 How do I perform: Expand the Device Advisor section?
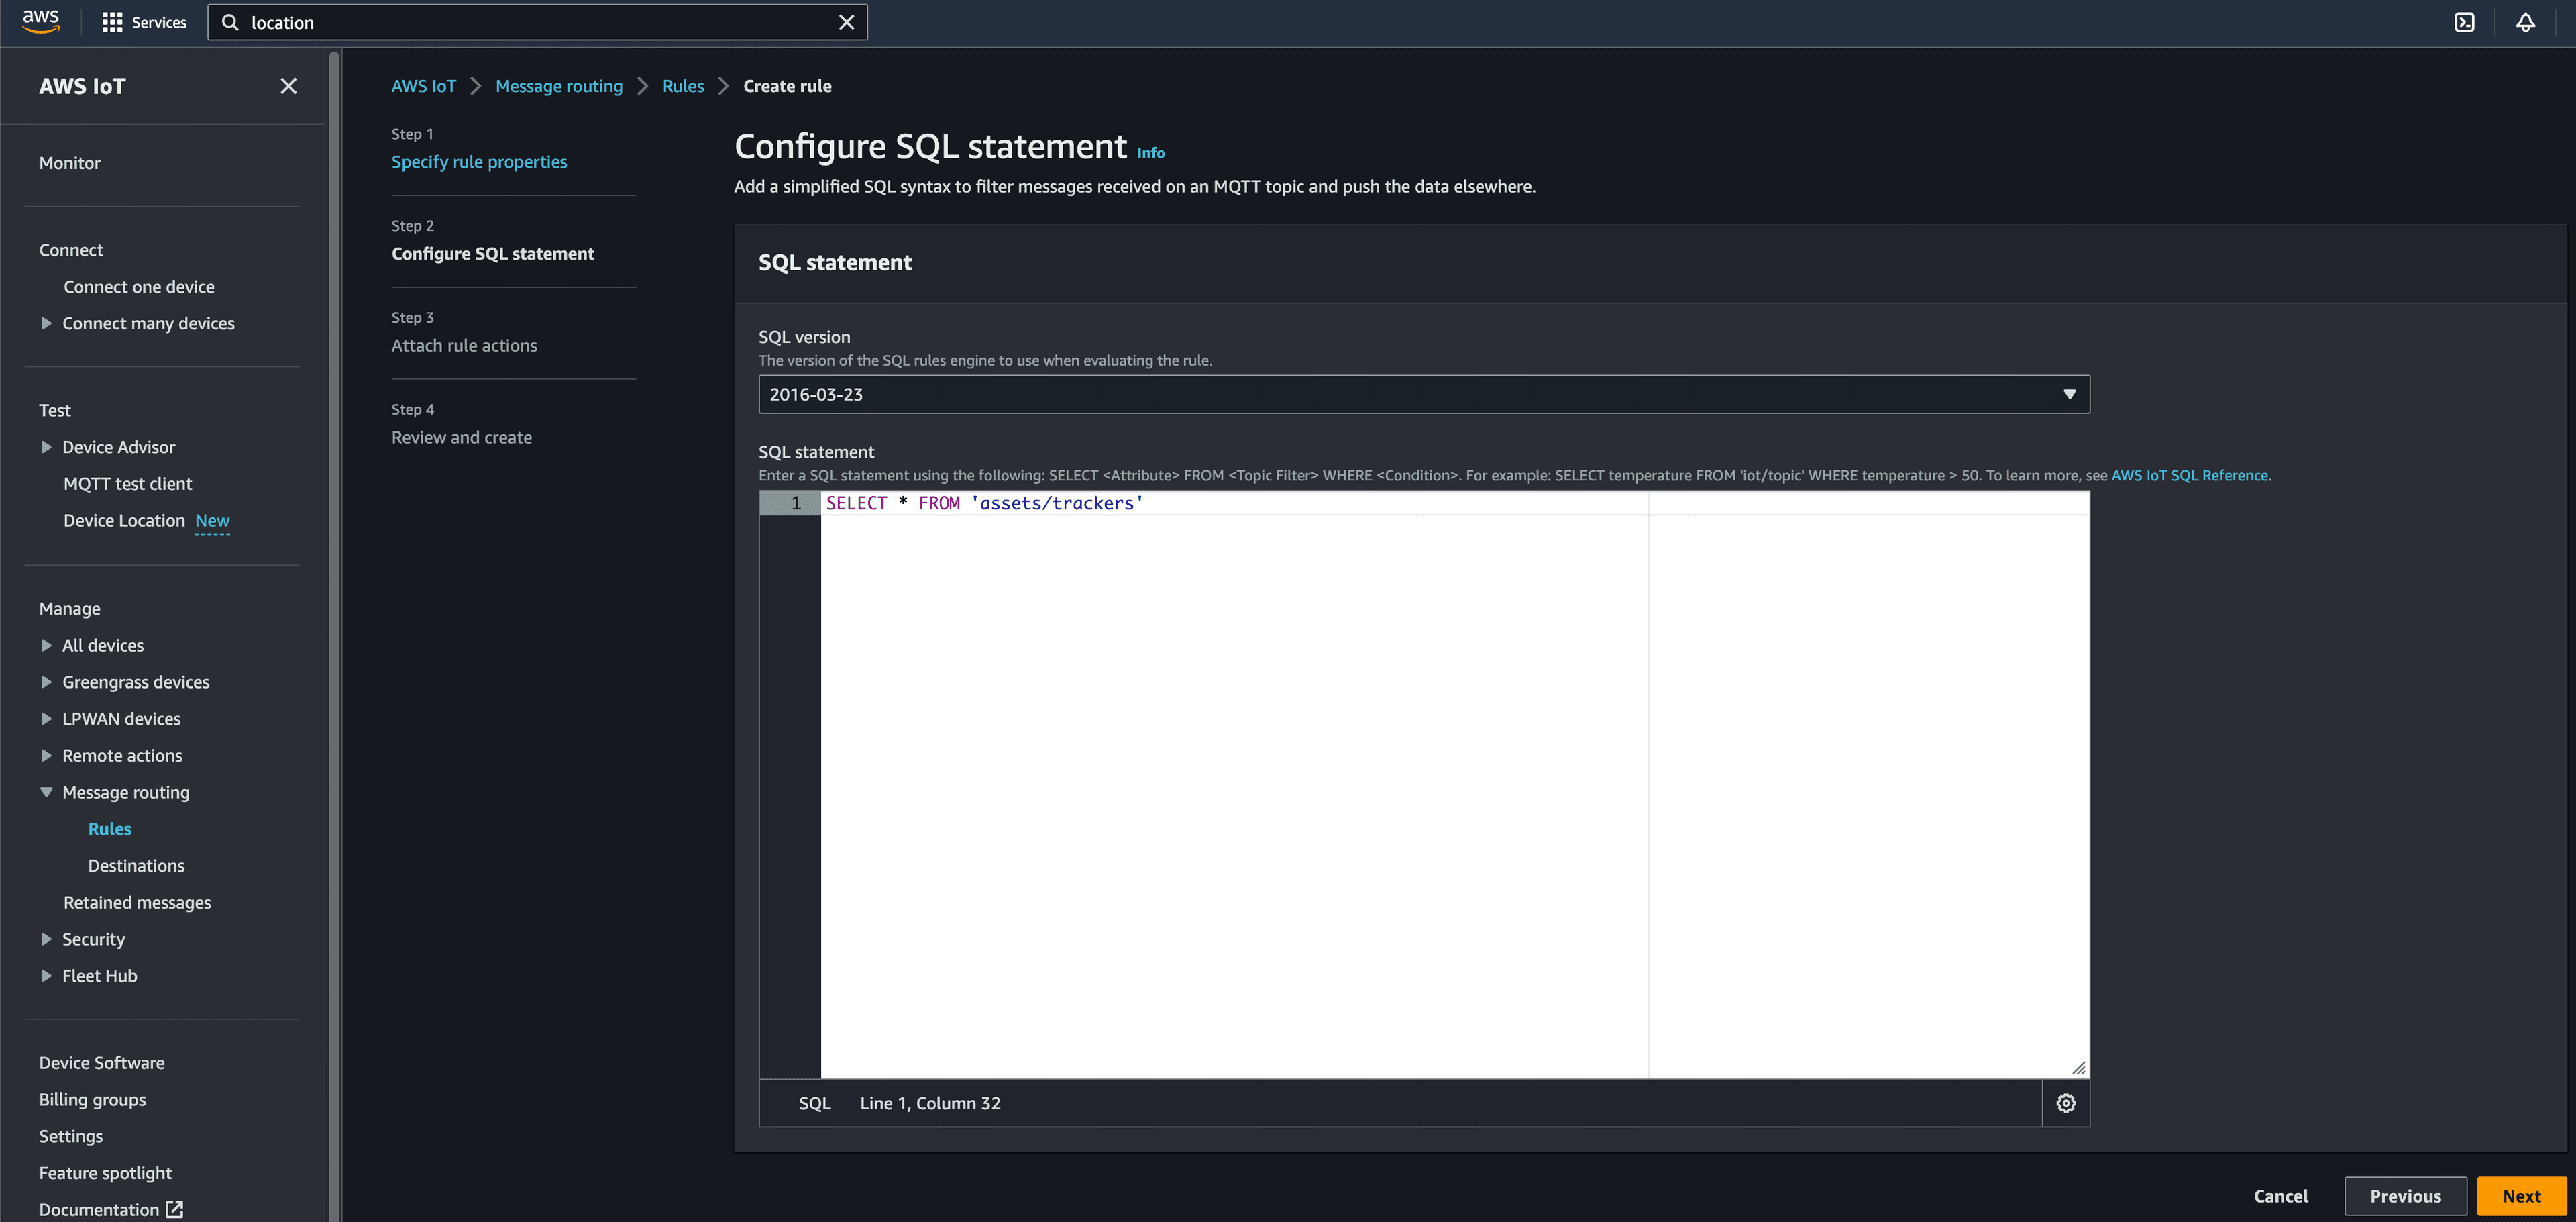click(x=46, y=447)
